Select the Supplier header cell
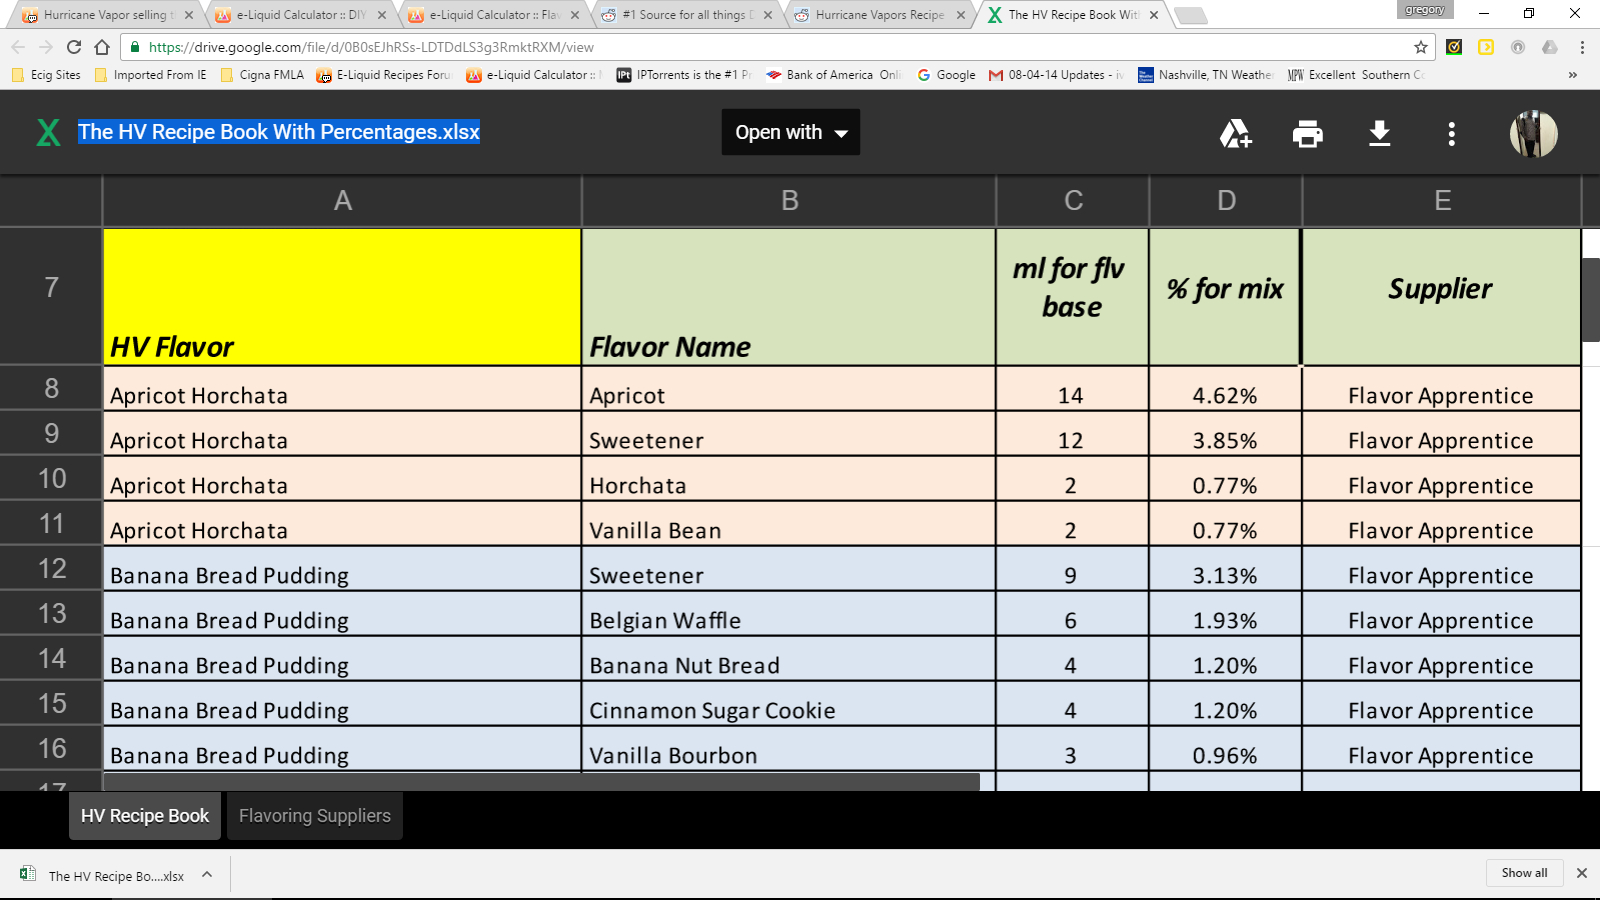Screen dimensions: 1600x920 [1441, 297]
